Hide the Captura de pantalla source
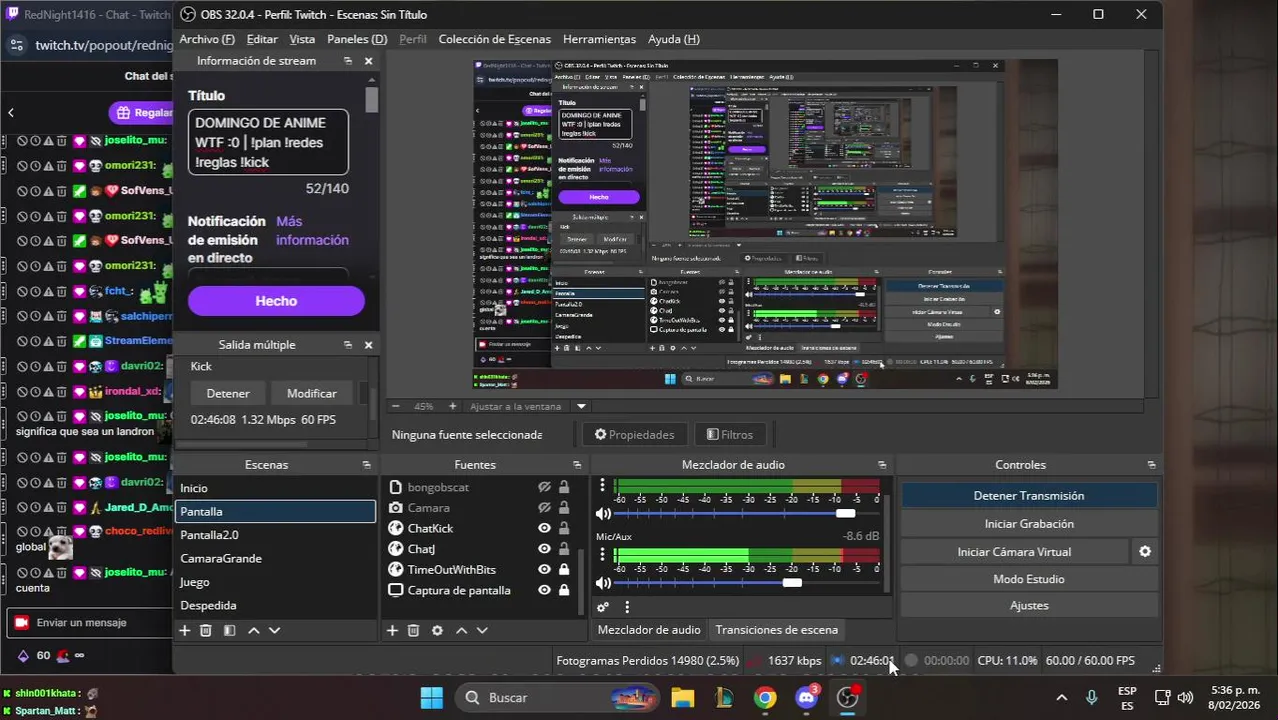This screenshot has height=720, width=1278. 544,590
